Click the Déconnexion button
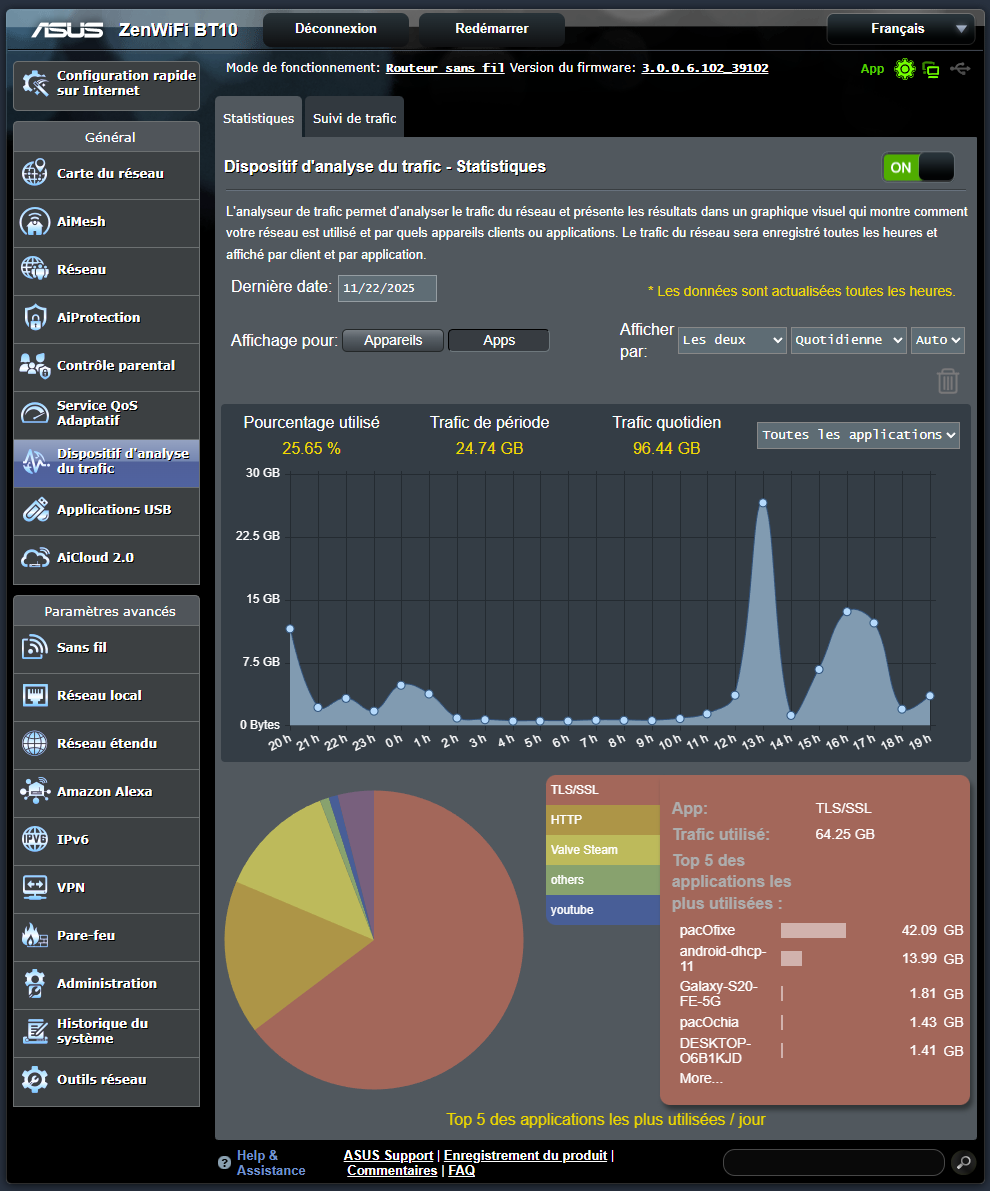The image size is (990, 1191). (x=335, y=29)
